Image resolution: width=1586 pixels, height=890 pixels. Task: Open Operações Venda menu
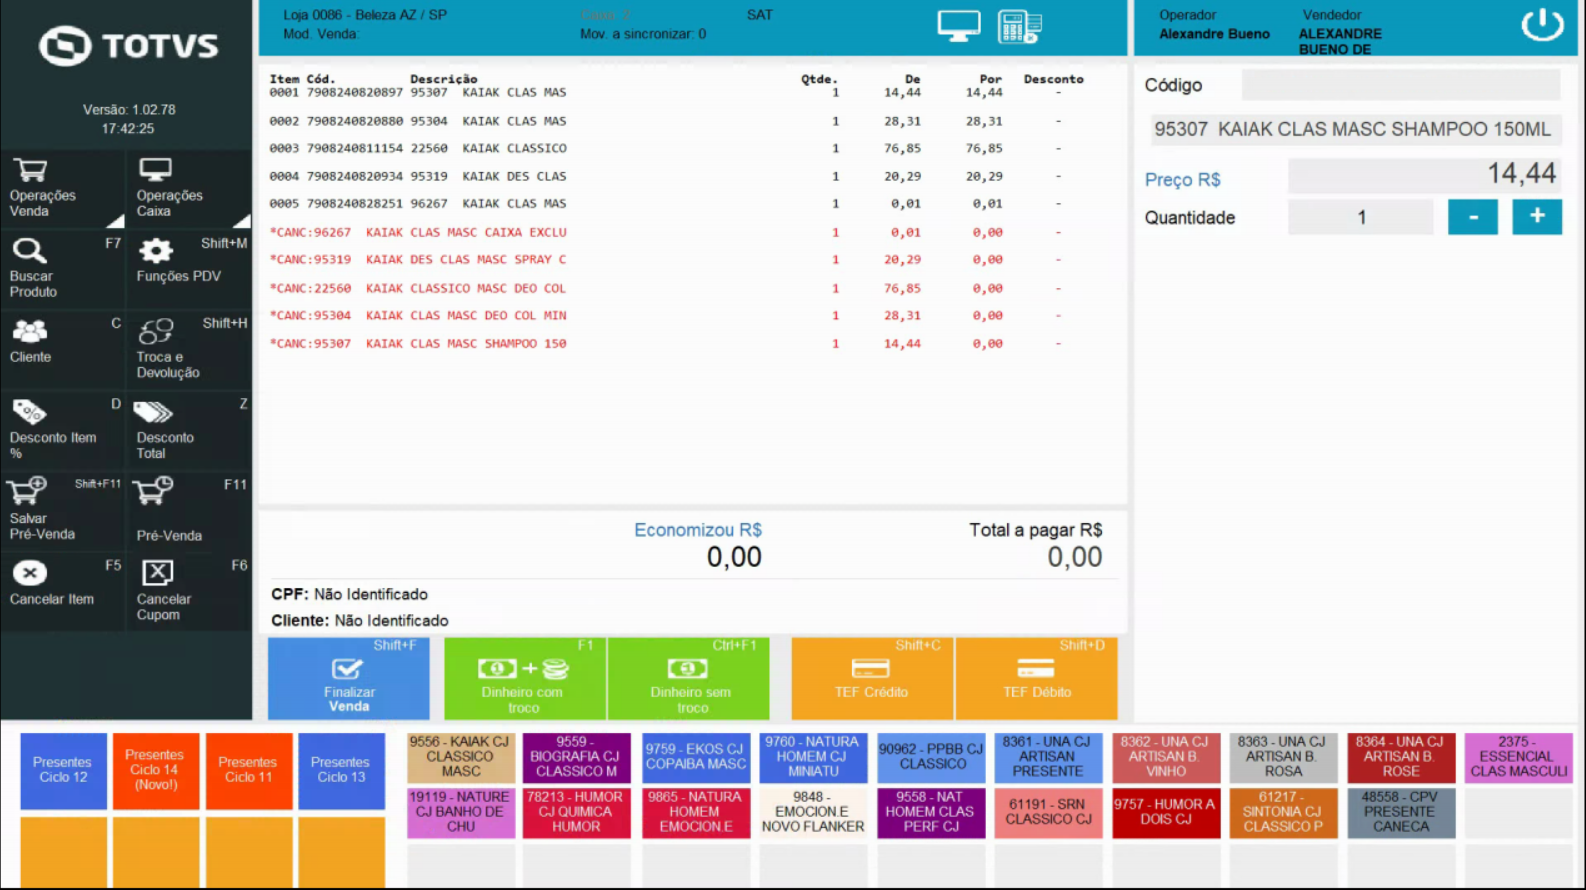(62, 188)
